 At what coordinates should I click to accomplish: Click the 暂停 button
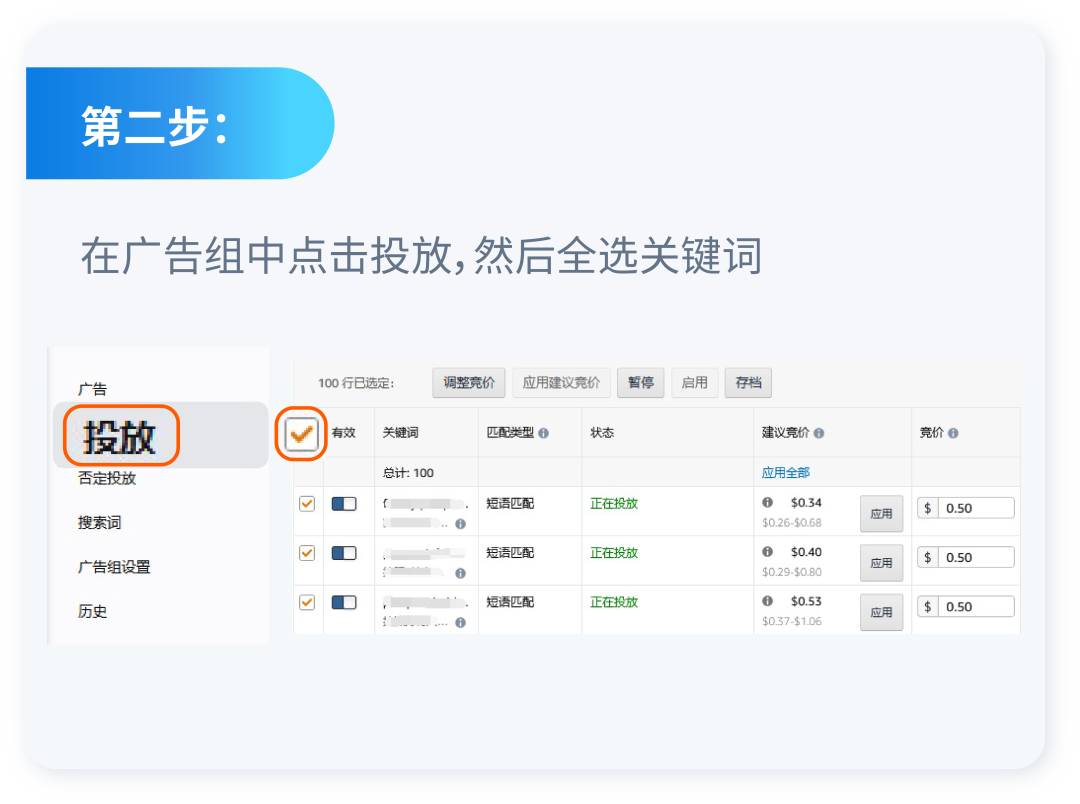coord(641,383)
